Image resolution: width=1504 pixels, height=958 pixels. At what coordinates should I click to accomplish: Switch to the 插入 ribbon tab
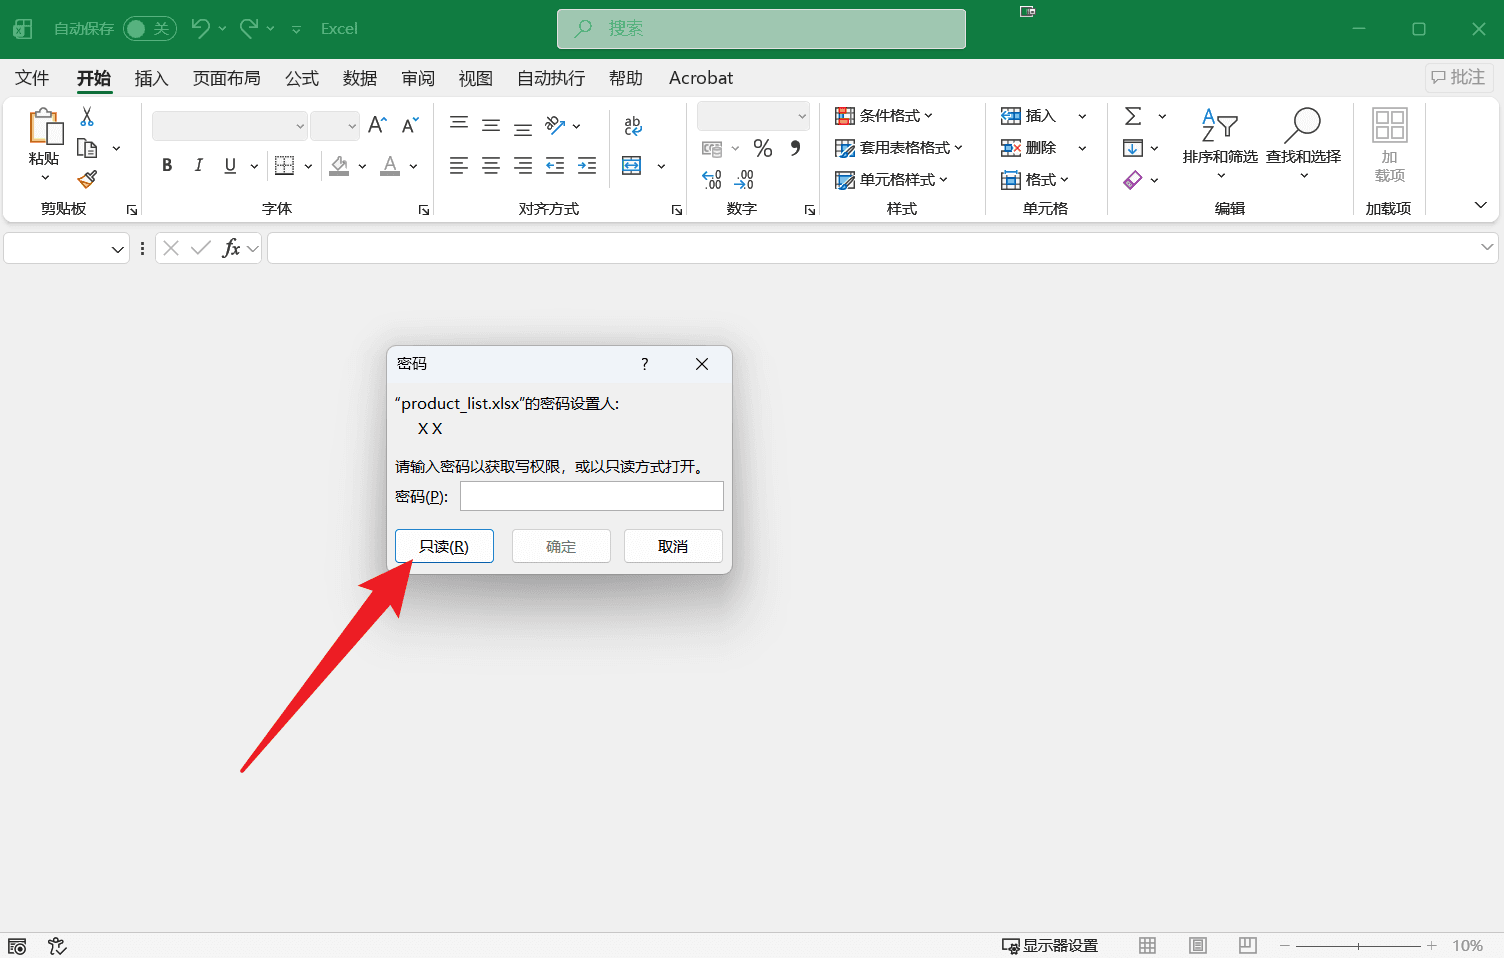151,78
